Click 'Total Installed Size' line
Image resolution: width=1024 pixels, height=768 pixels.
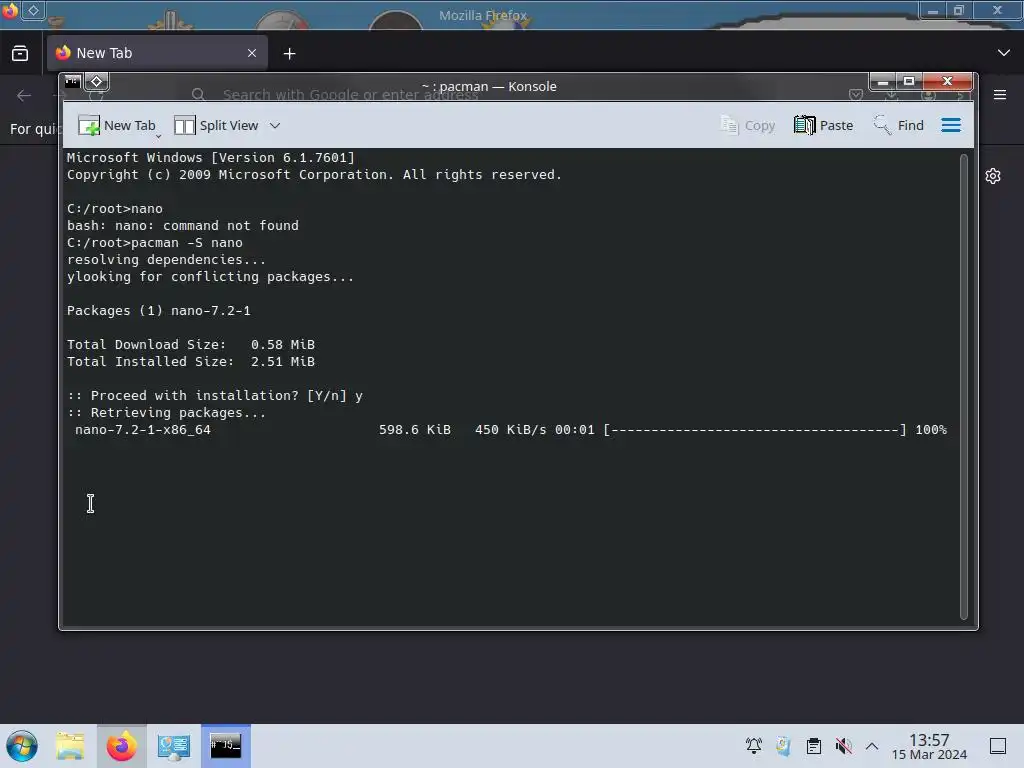point(191,362)
